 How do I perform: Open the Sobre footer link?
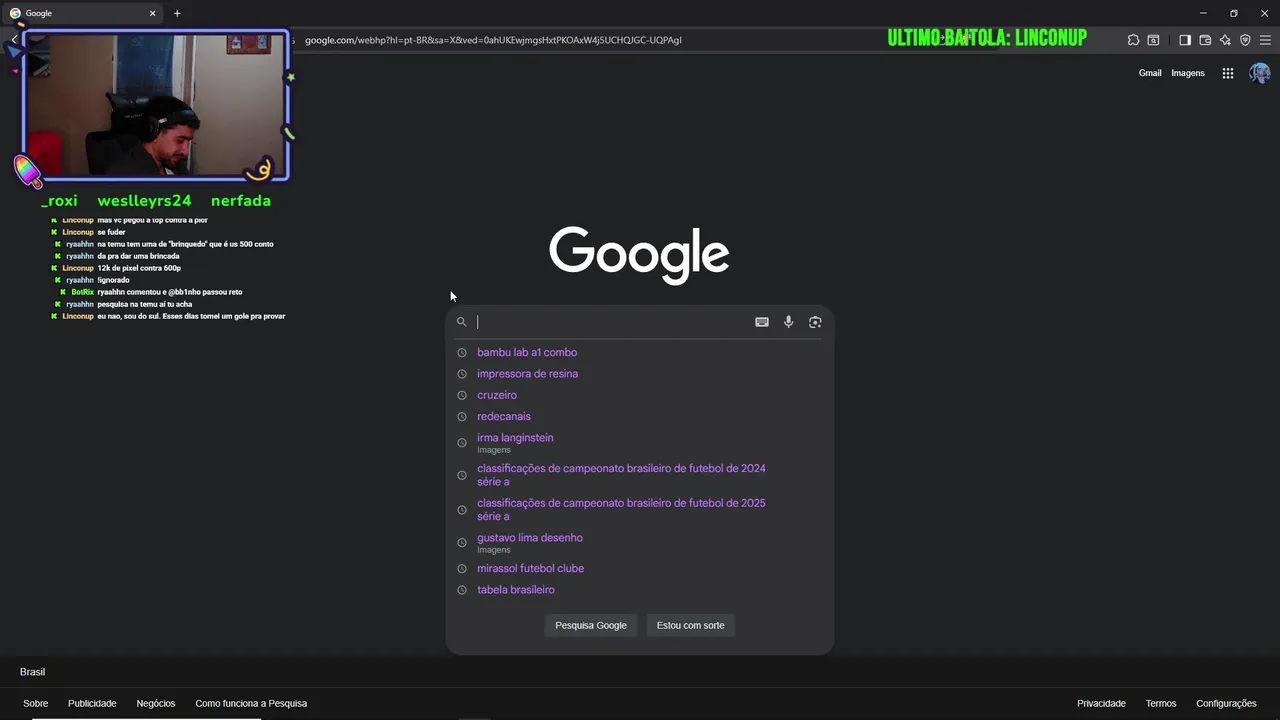(x=36, y=703)
